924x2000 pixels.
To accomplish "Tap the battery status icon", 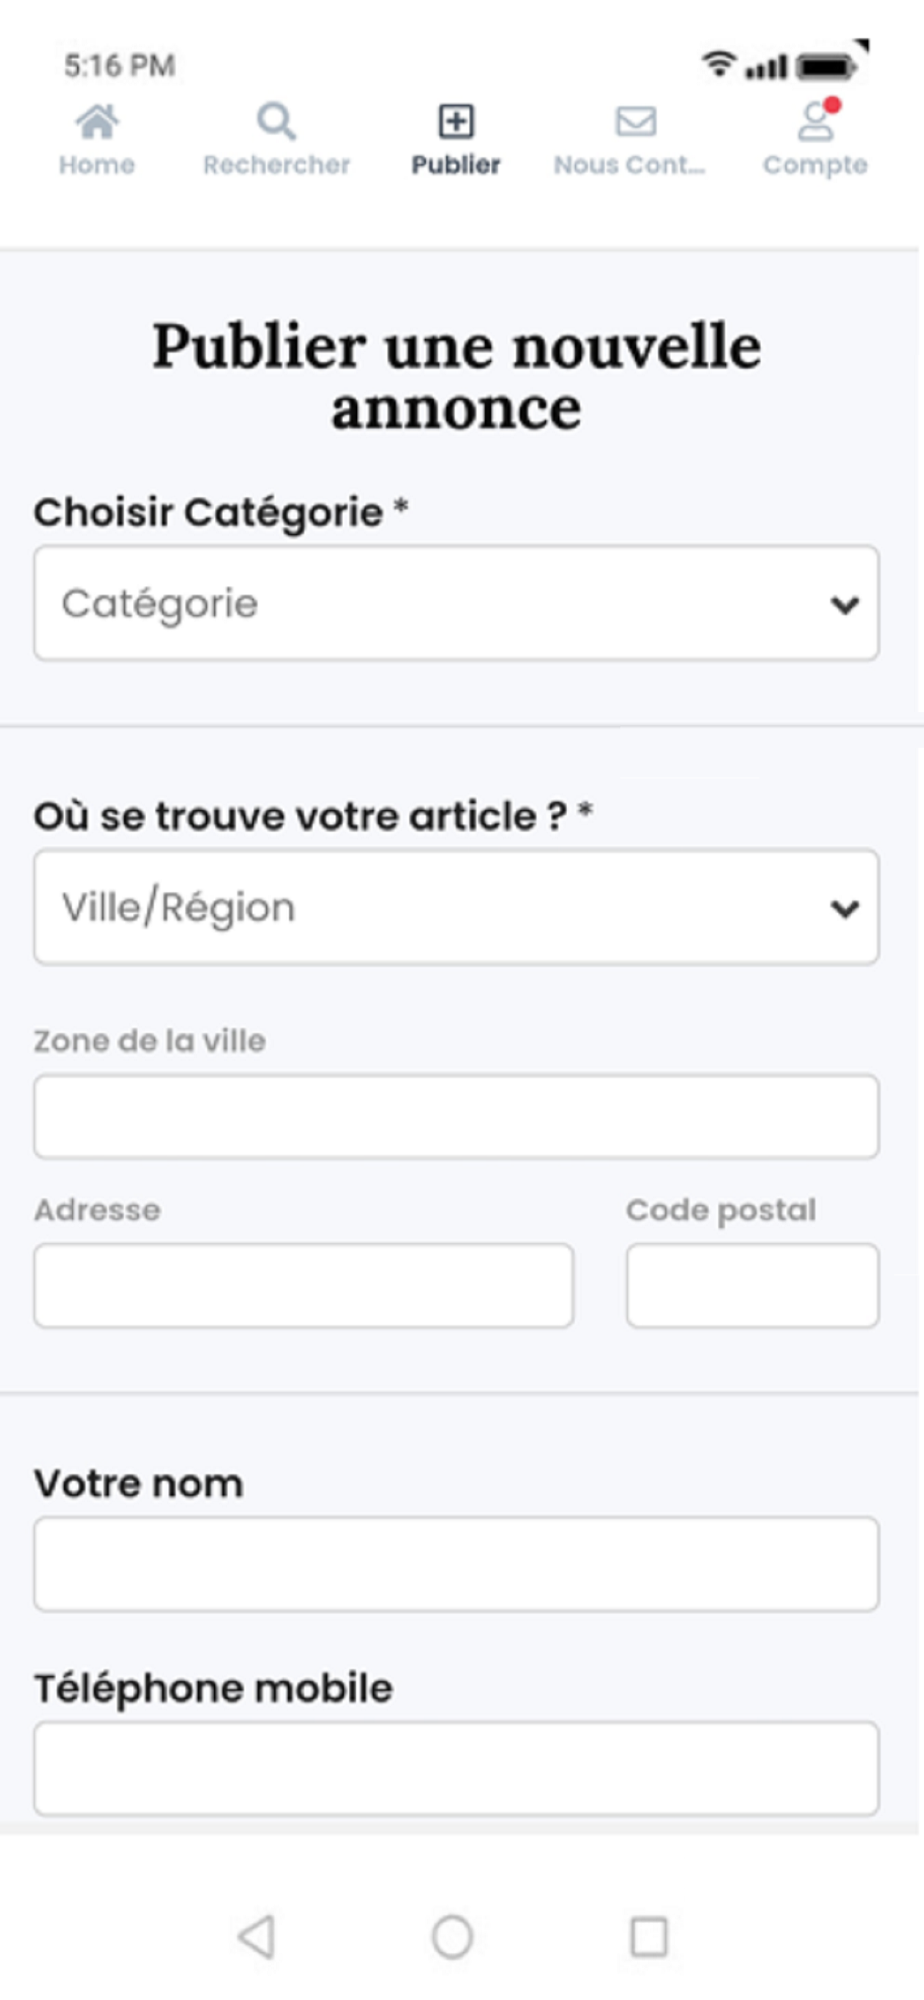I will (826, 67).
